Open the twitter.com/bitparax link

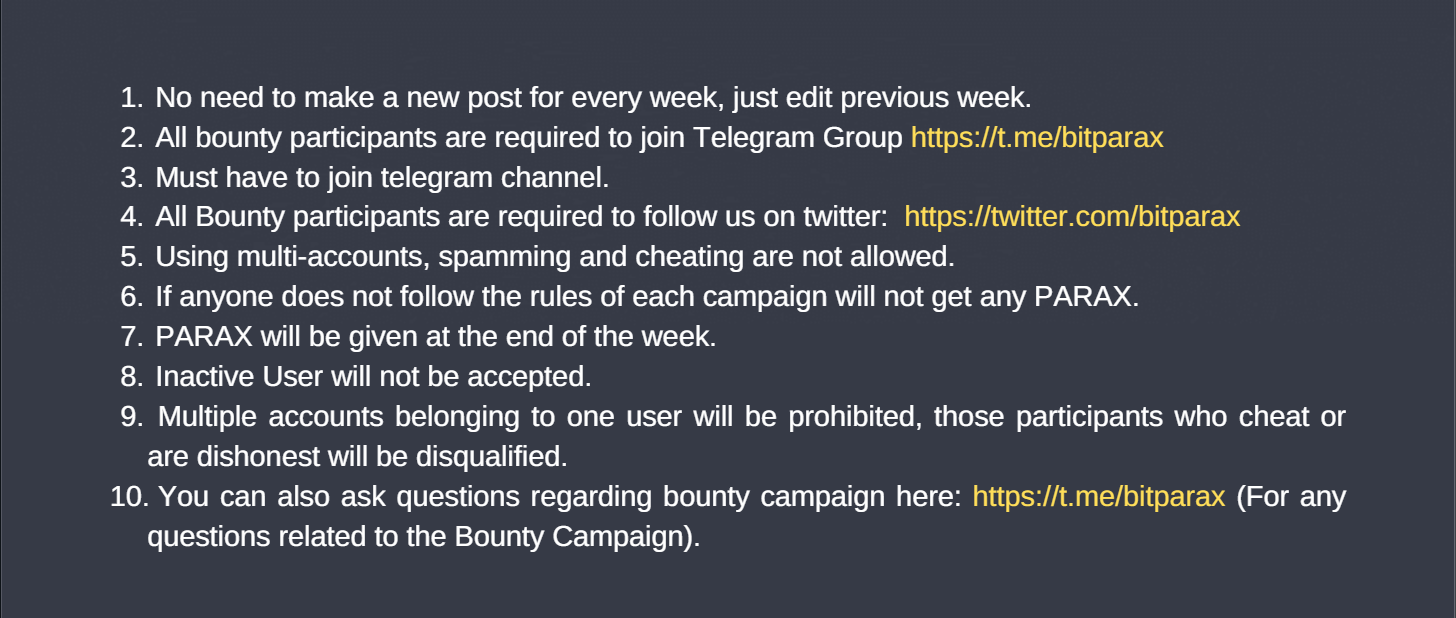tap(1072, 217)
